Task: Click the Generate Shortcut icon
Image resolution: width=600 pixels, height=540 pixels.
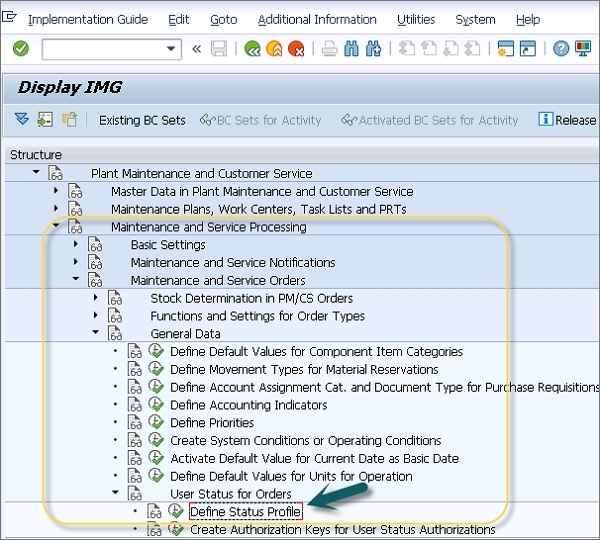Action: coord(528,49)
